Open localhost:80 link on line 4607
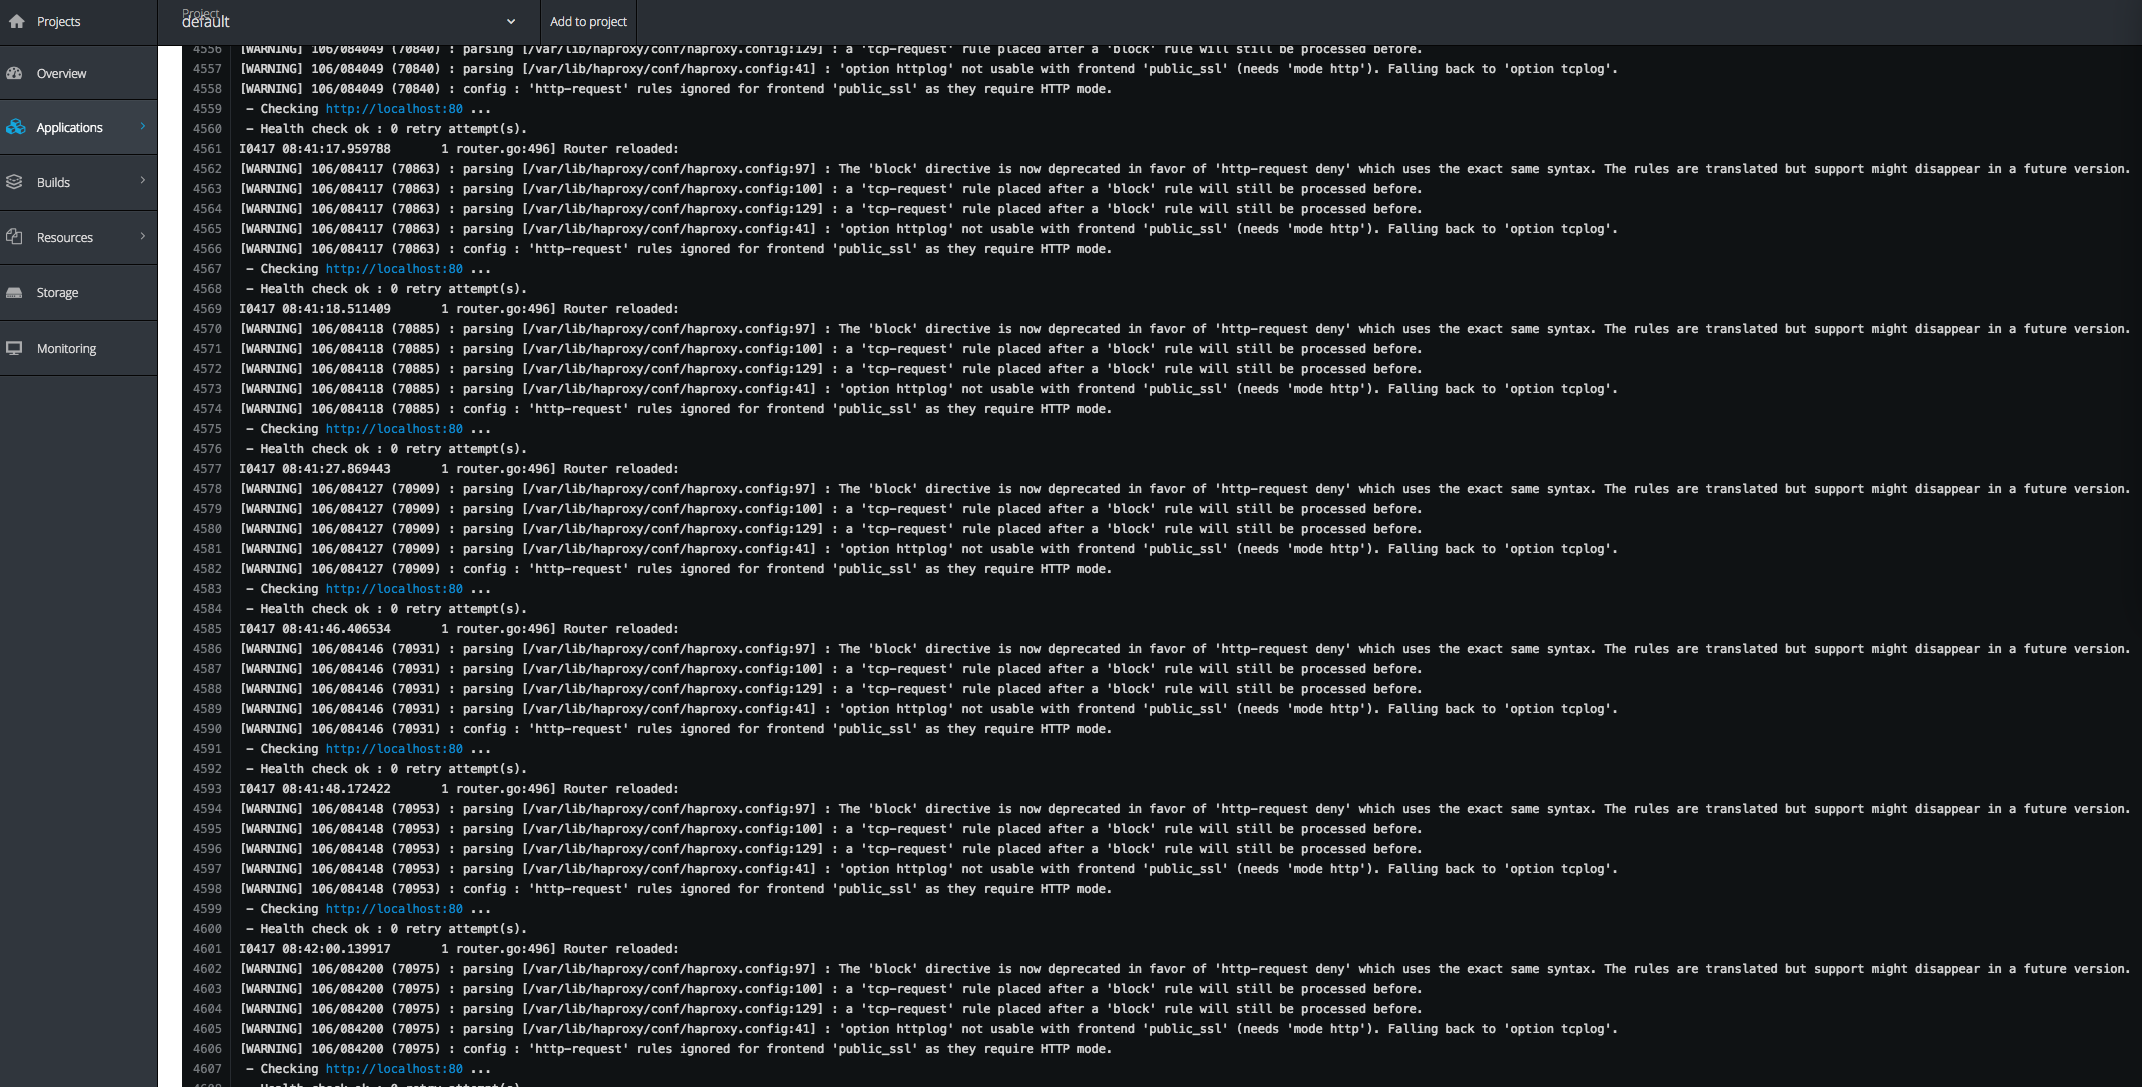The image size is (2142, 1087). pos(394,1069)
